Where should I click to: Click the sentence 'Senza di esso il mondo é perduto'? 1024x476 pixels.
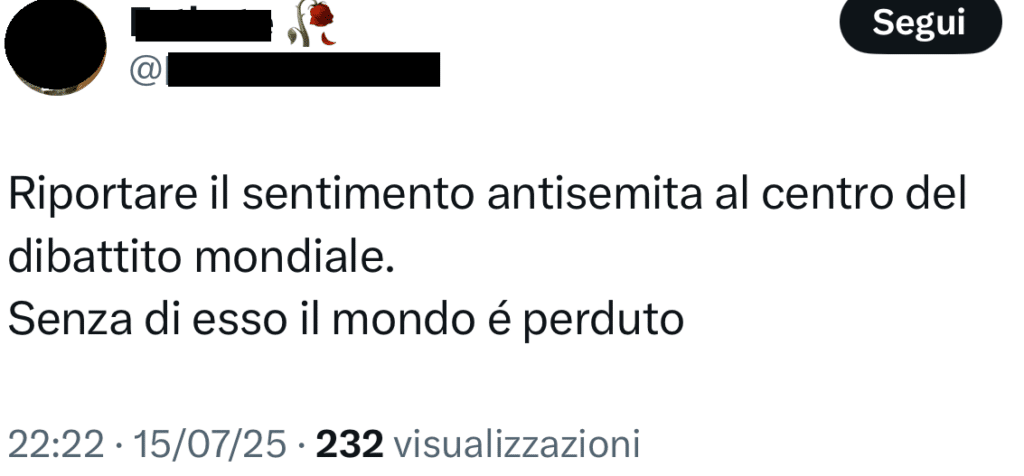[x=345, y=320]
